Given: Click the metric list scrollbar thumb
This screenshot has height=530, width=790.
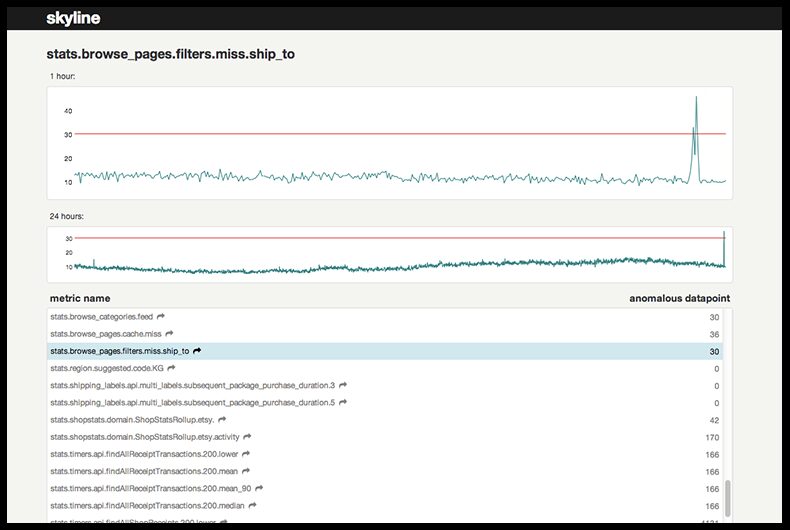Looking at the screenshot, I should pos(728,498).
